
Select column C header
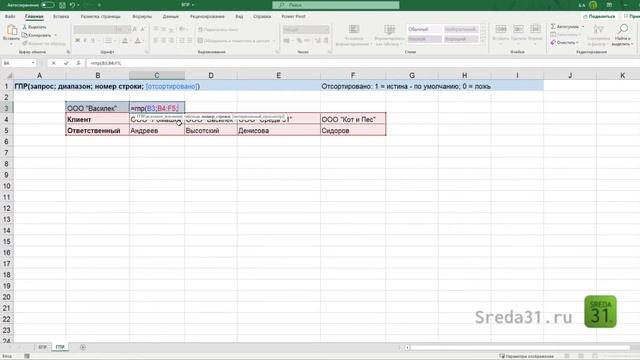[x=157, y=76]
